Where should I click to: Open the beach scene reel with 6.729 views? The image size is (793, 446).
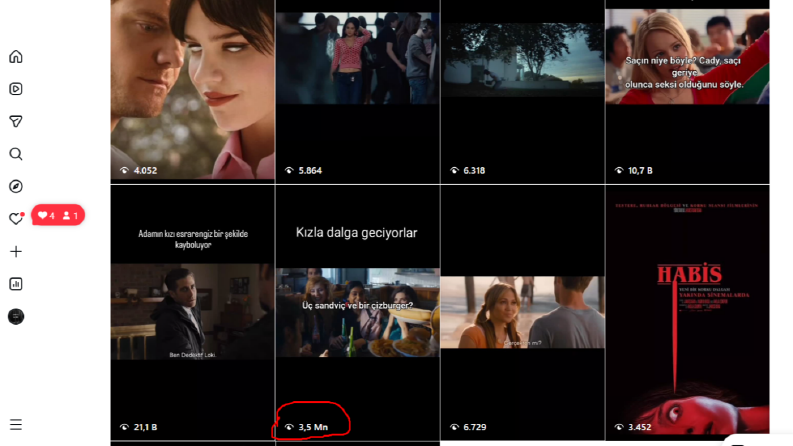(522, 313)
